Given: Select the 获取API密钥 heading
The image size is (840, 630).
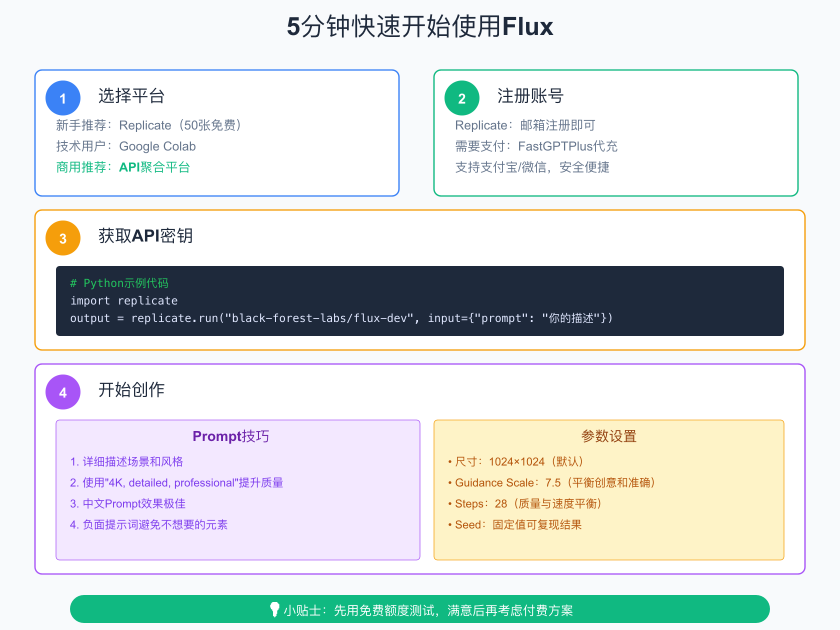Looking at the screenshot, I should 146,236.
